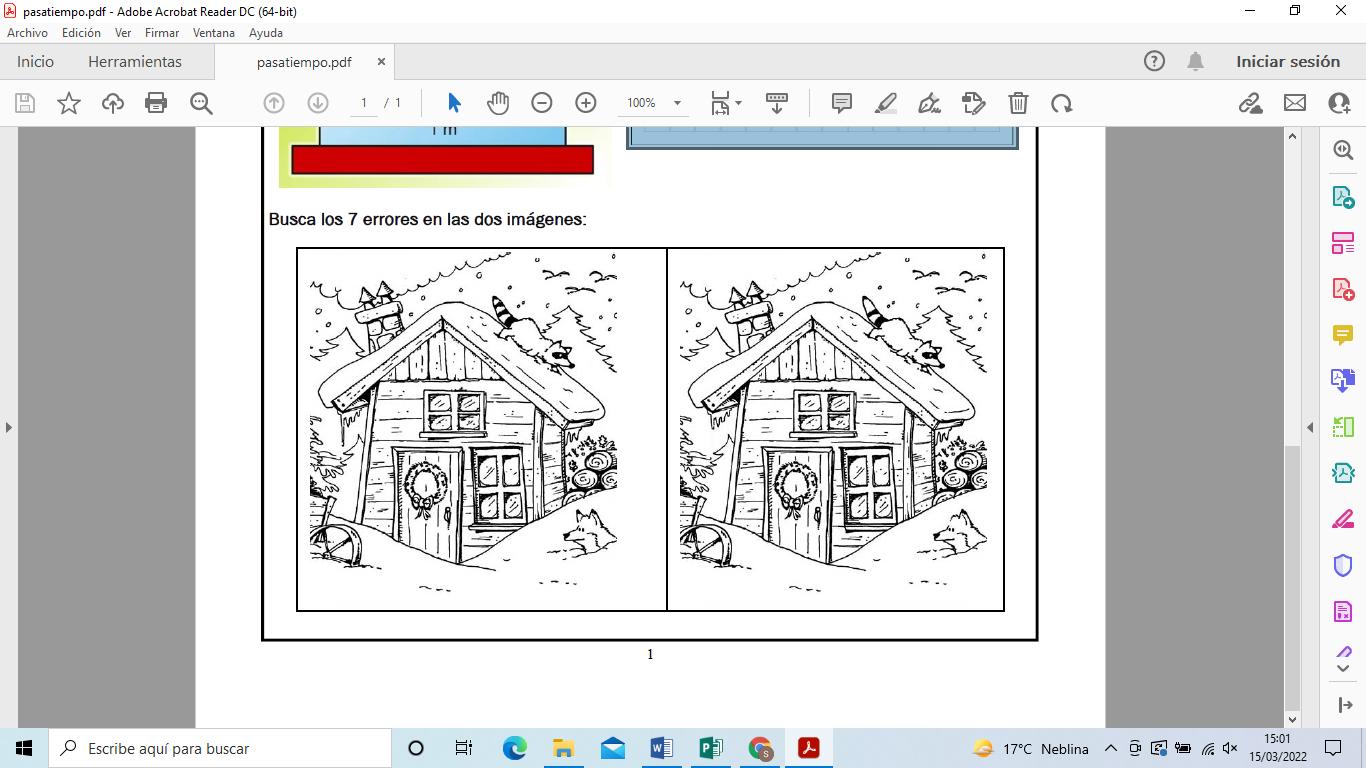The image size is (1366, 768).
Task: Open the Ventana menu
Action: (214, 33)
